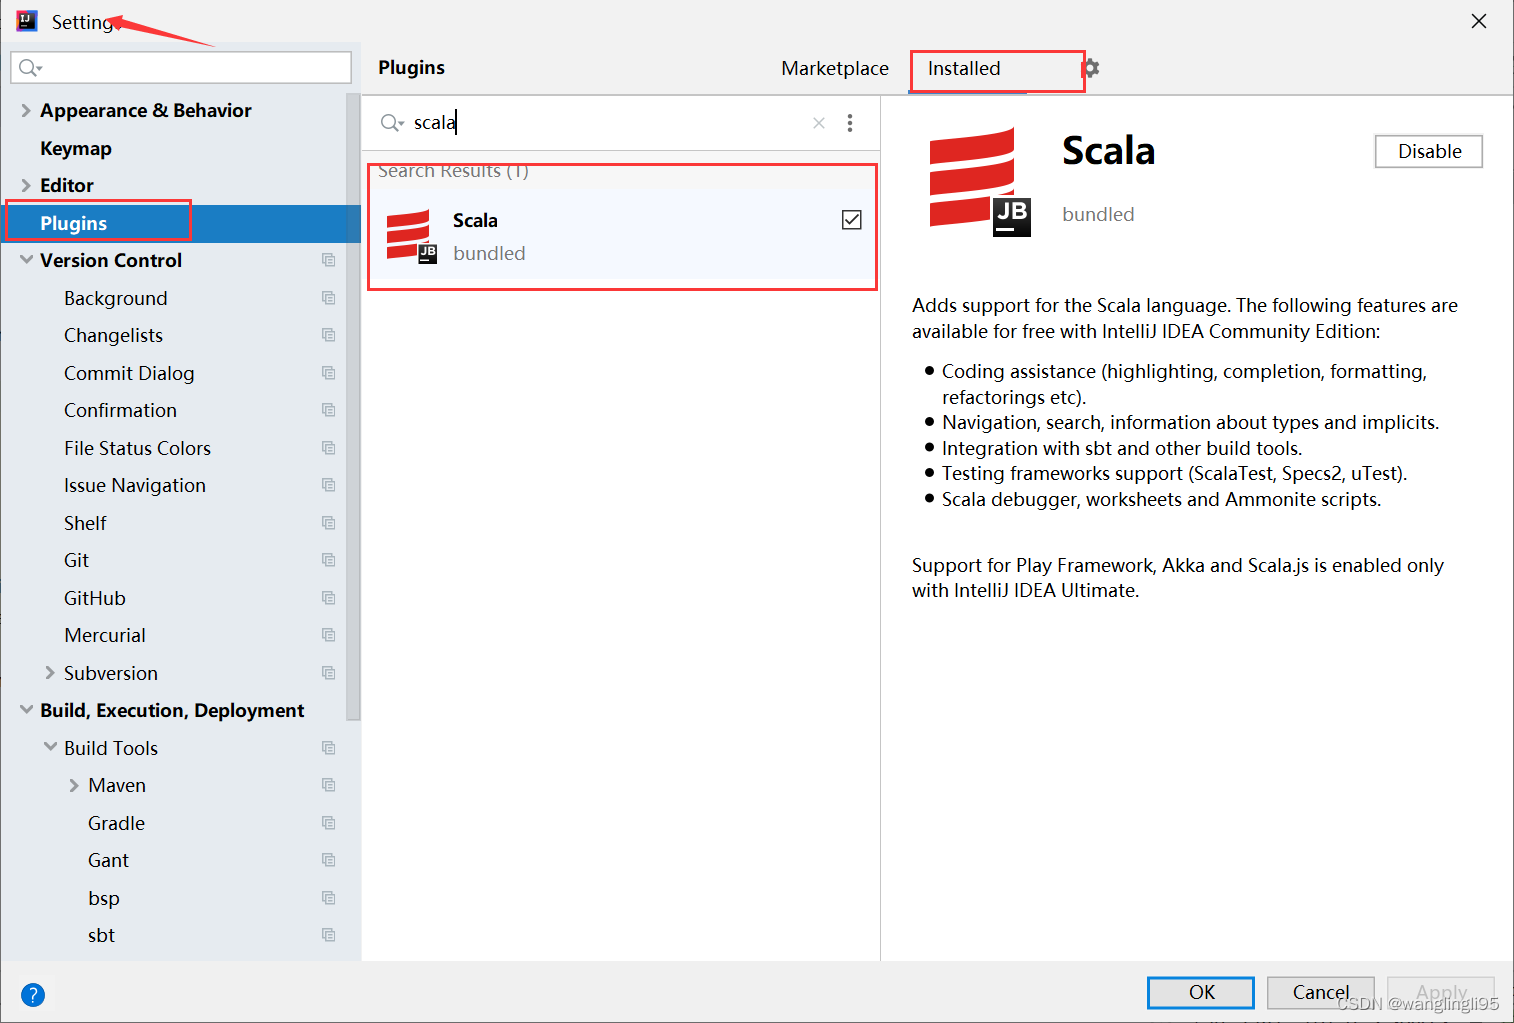Open the help question mark button
Screen dimensions: 1514x1023
(33, 994)
